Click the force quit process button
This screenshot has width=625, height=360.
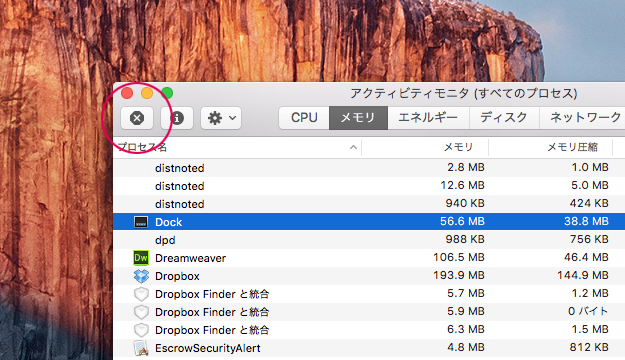point(137,118)
